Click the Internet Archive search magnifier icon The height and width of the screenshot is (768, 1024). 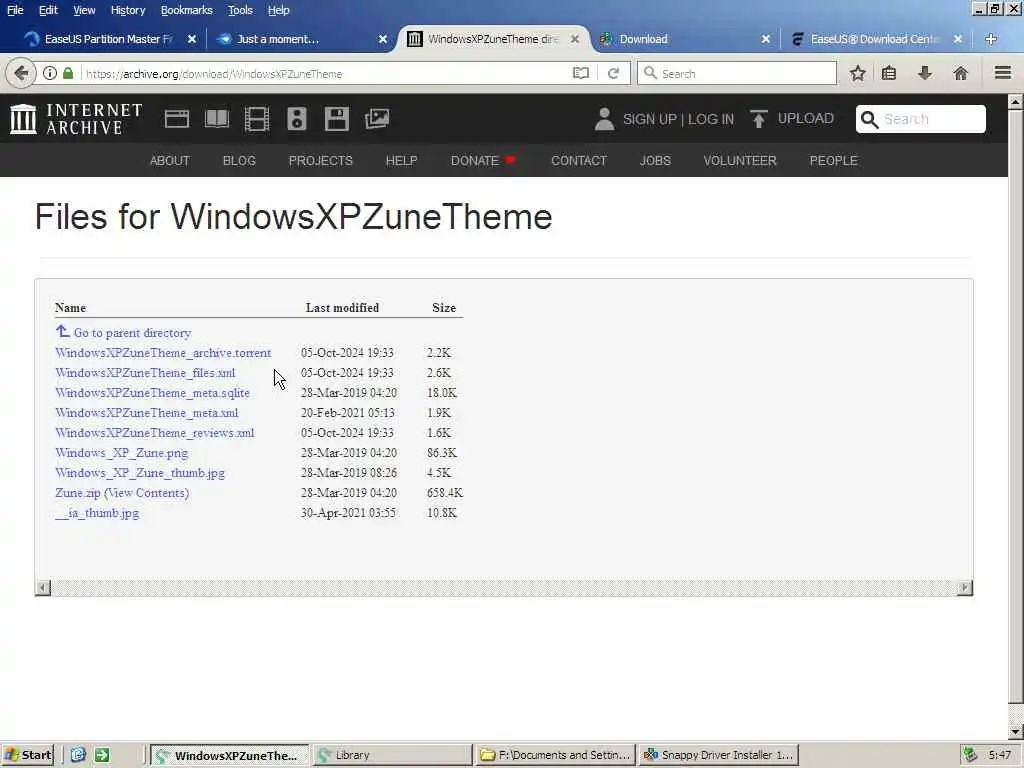(x=869, y=119)
